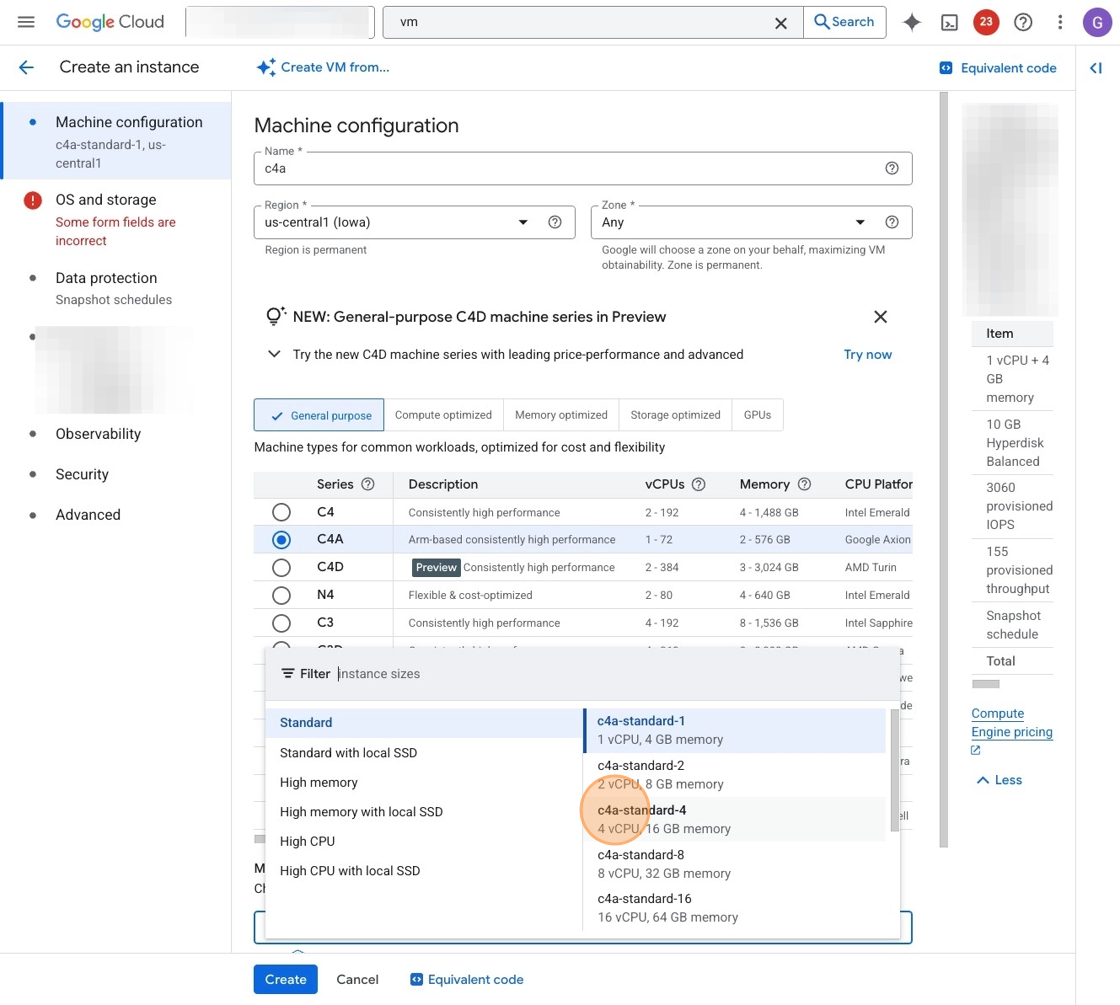The width and height of the screenshot is (1120, 1005).
Task: Select the c4a-standard-16 machine type
Action: click(735, 908)
